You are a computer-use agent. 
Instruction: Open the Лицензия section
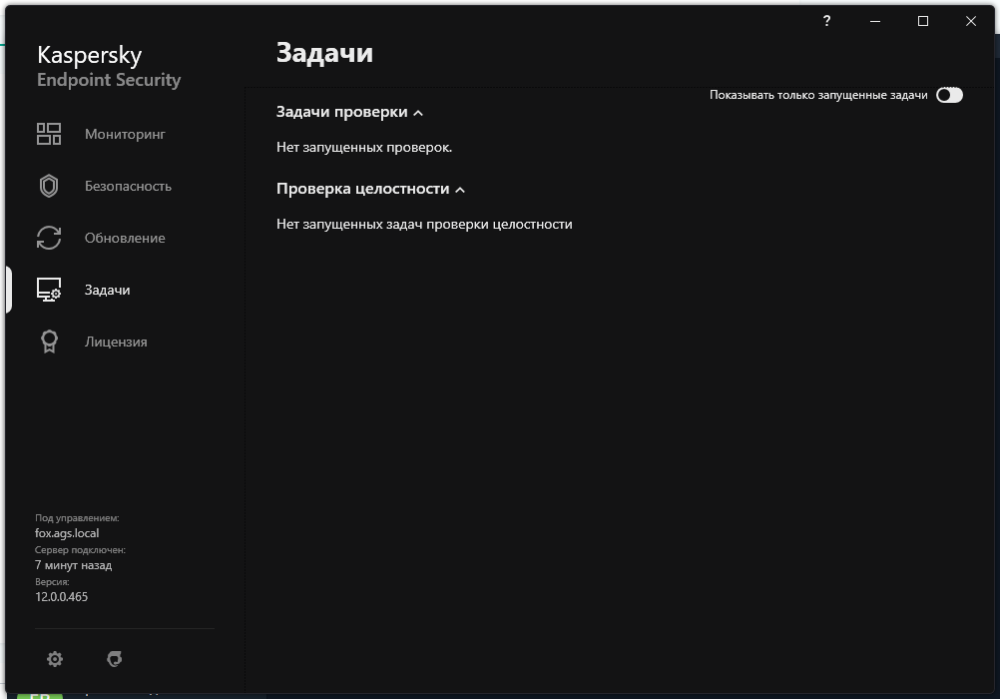[115, 342]
